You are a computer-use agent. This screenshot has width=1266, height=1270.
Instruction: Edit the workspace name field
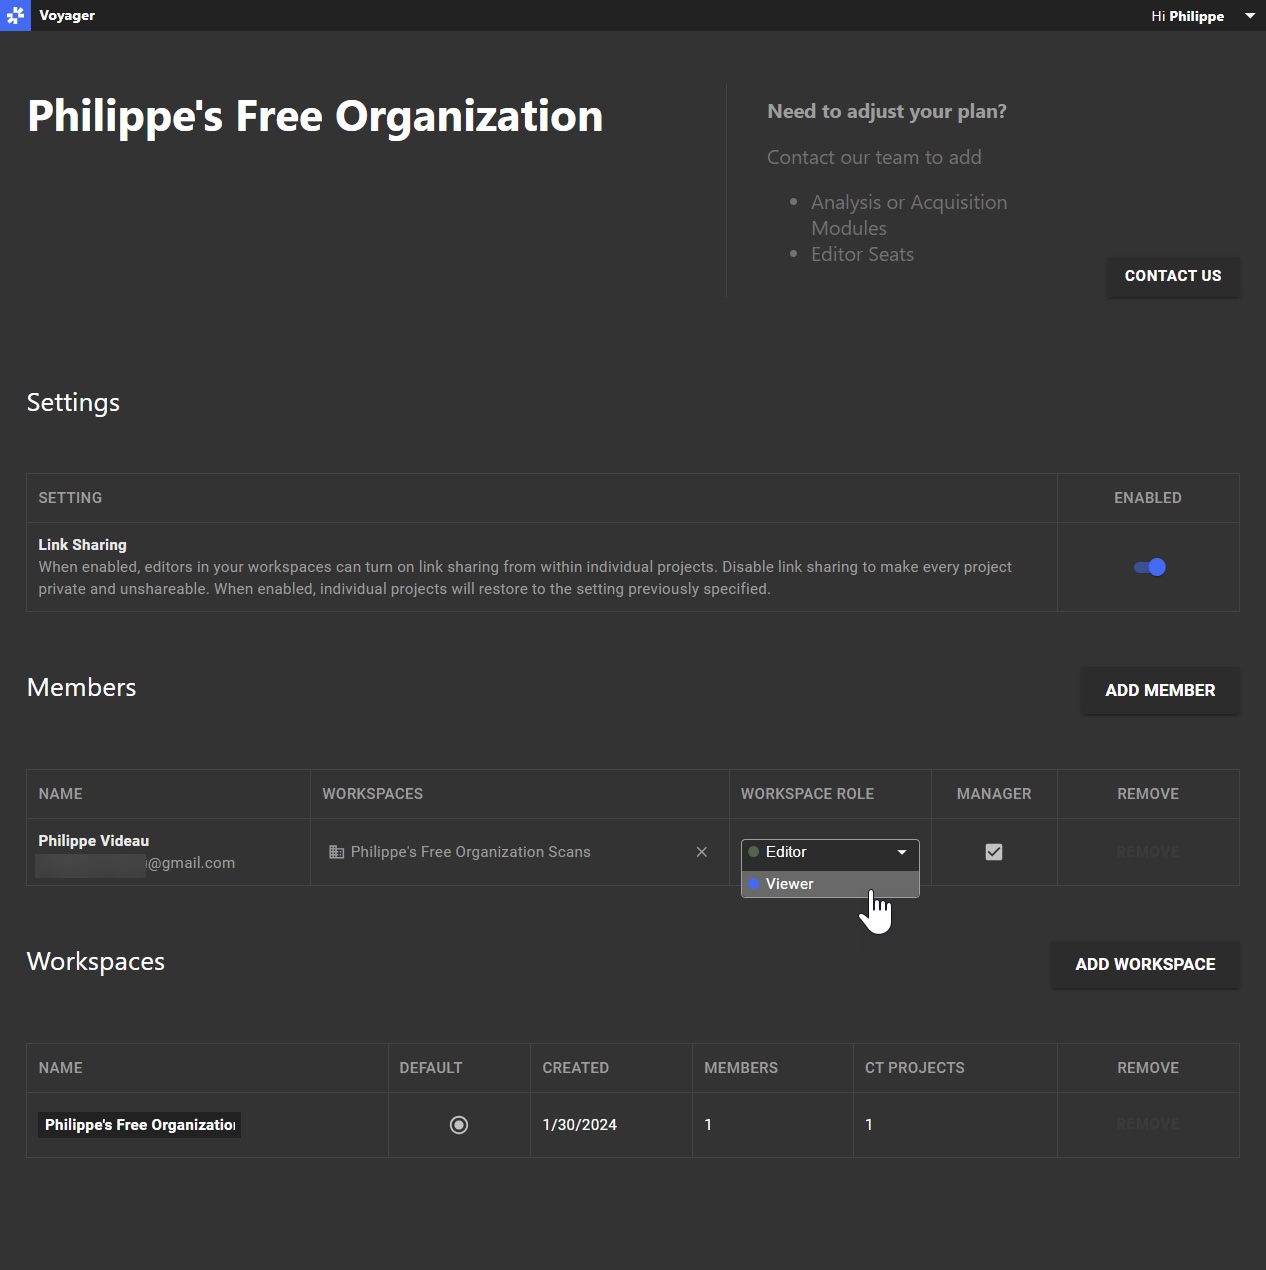coord(140,1125)
